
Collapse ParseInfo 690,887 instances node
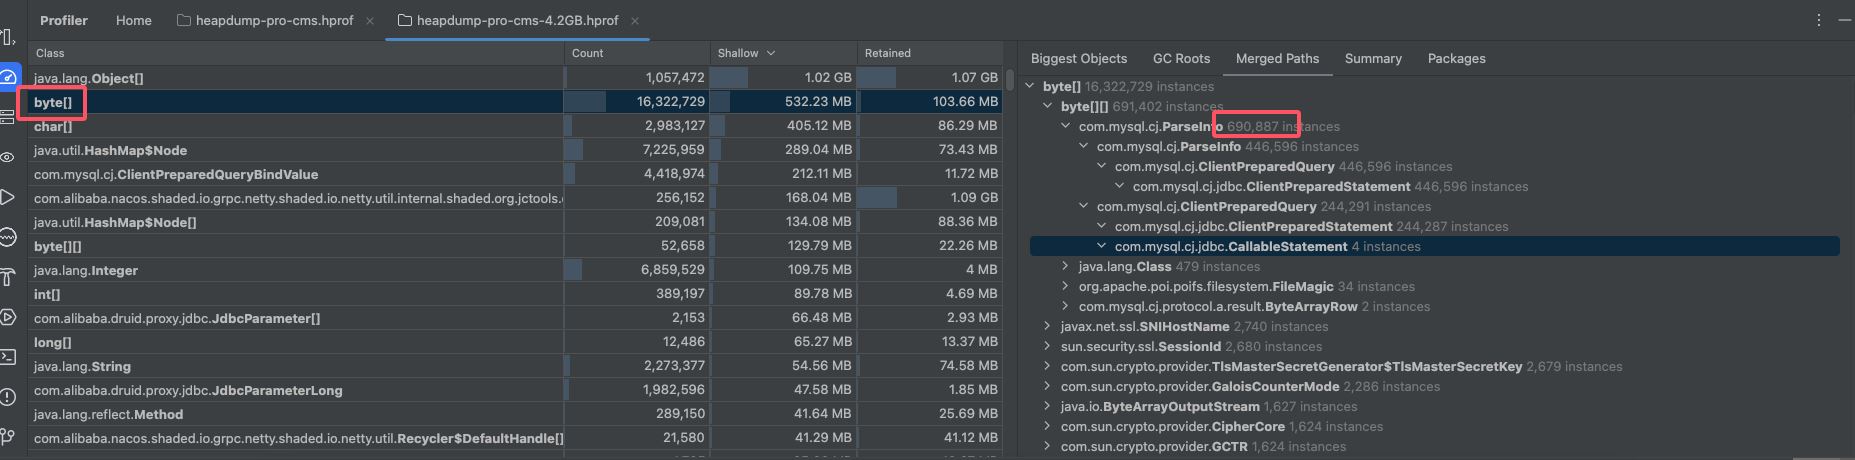point(1066,127)
